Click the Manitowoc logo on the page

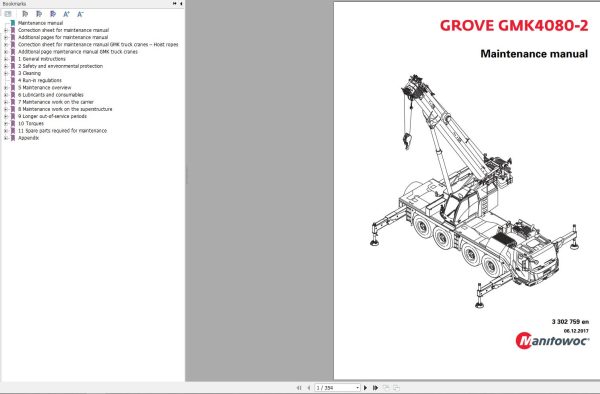[552, 340]
